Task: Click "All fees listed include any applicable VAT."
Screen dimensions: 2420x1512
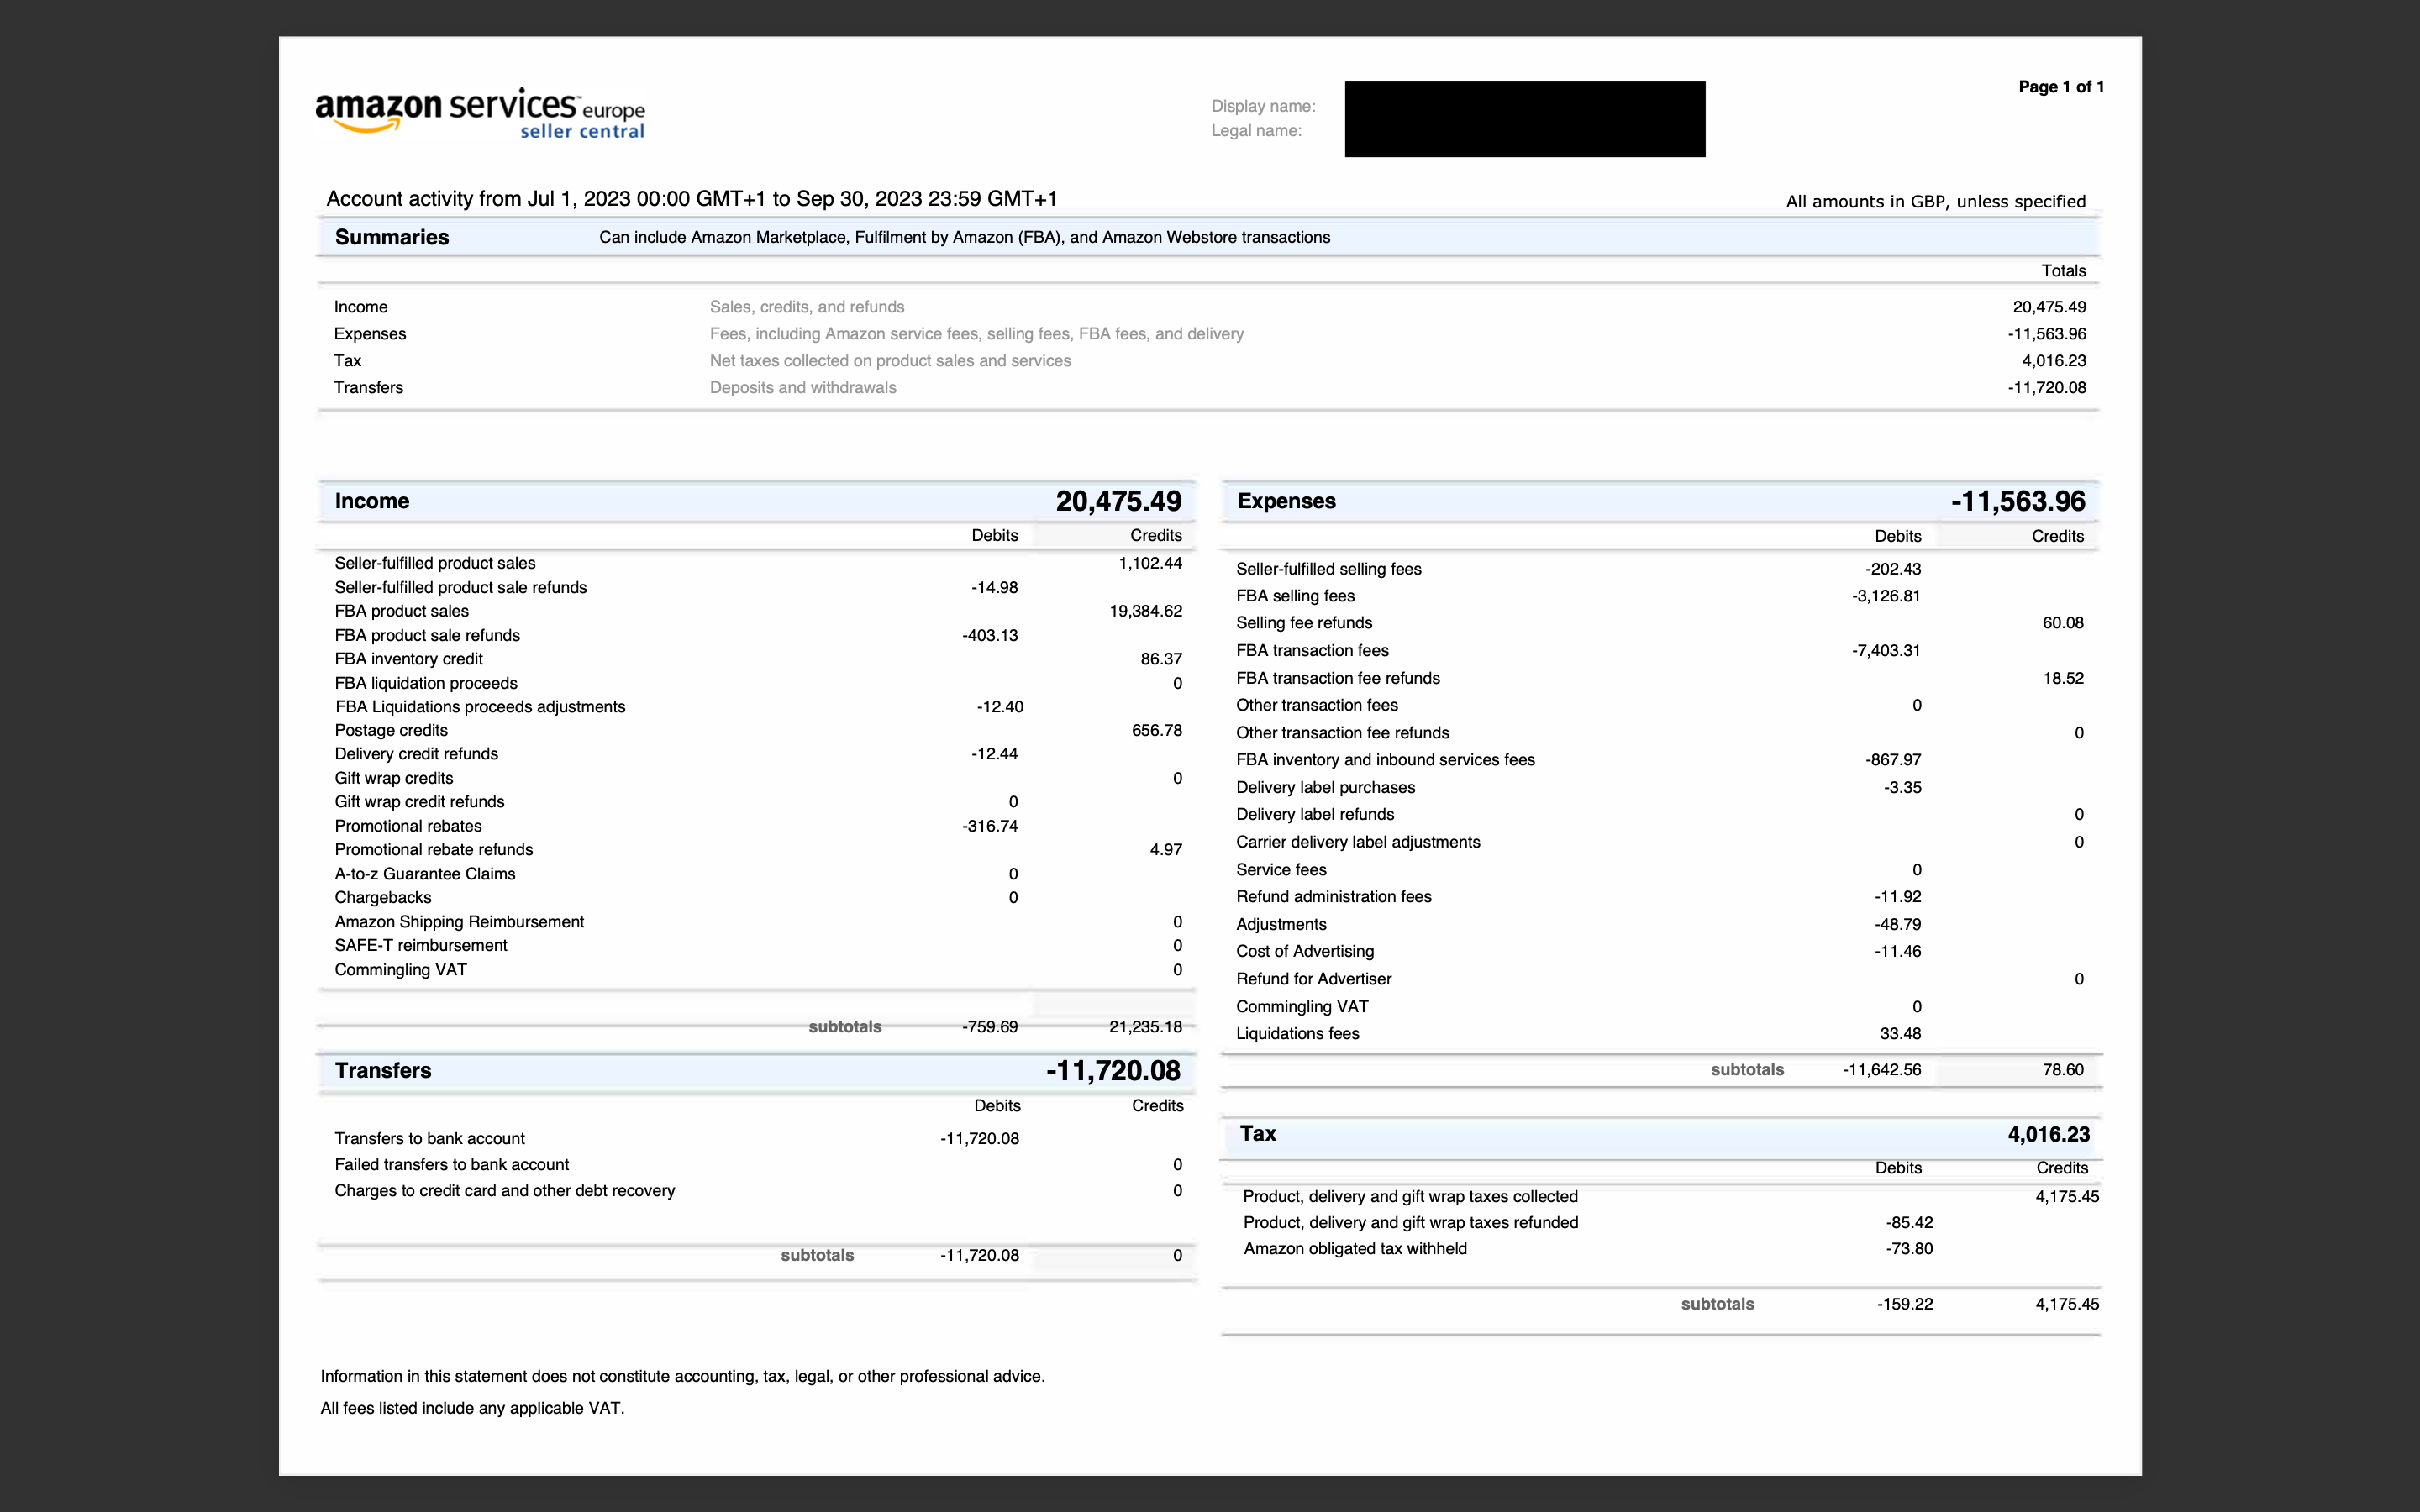Action: point(472,1408)
